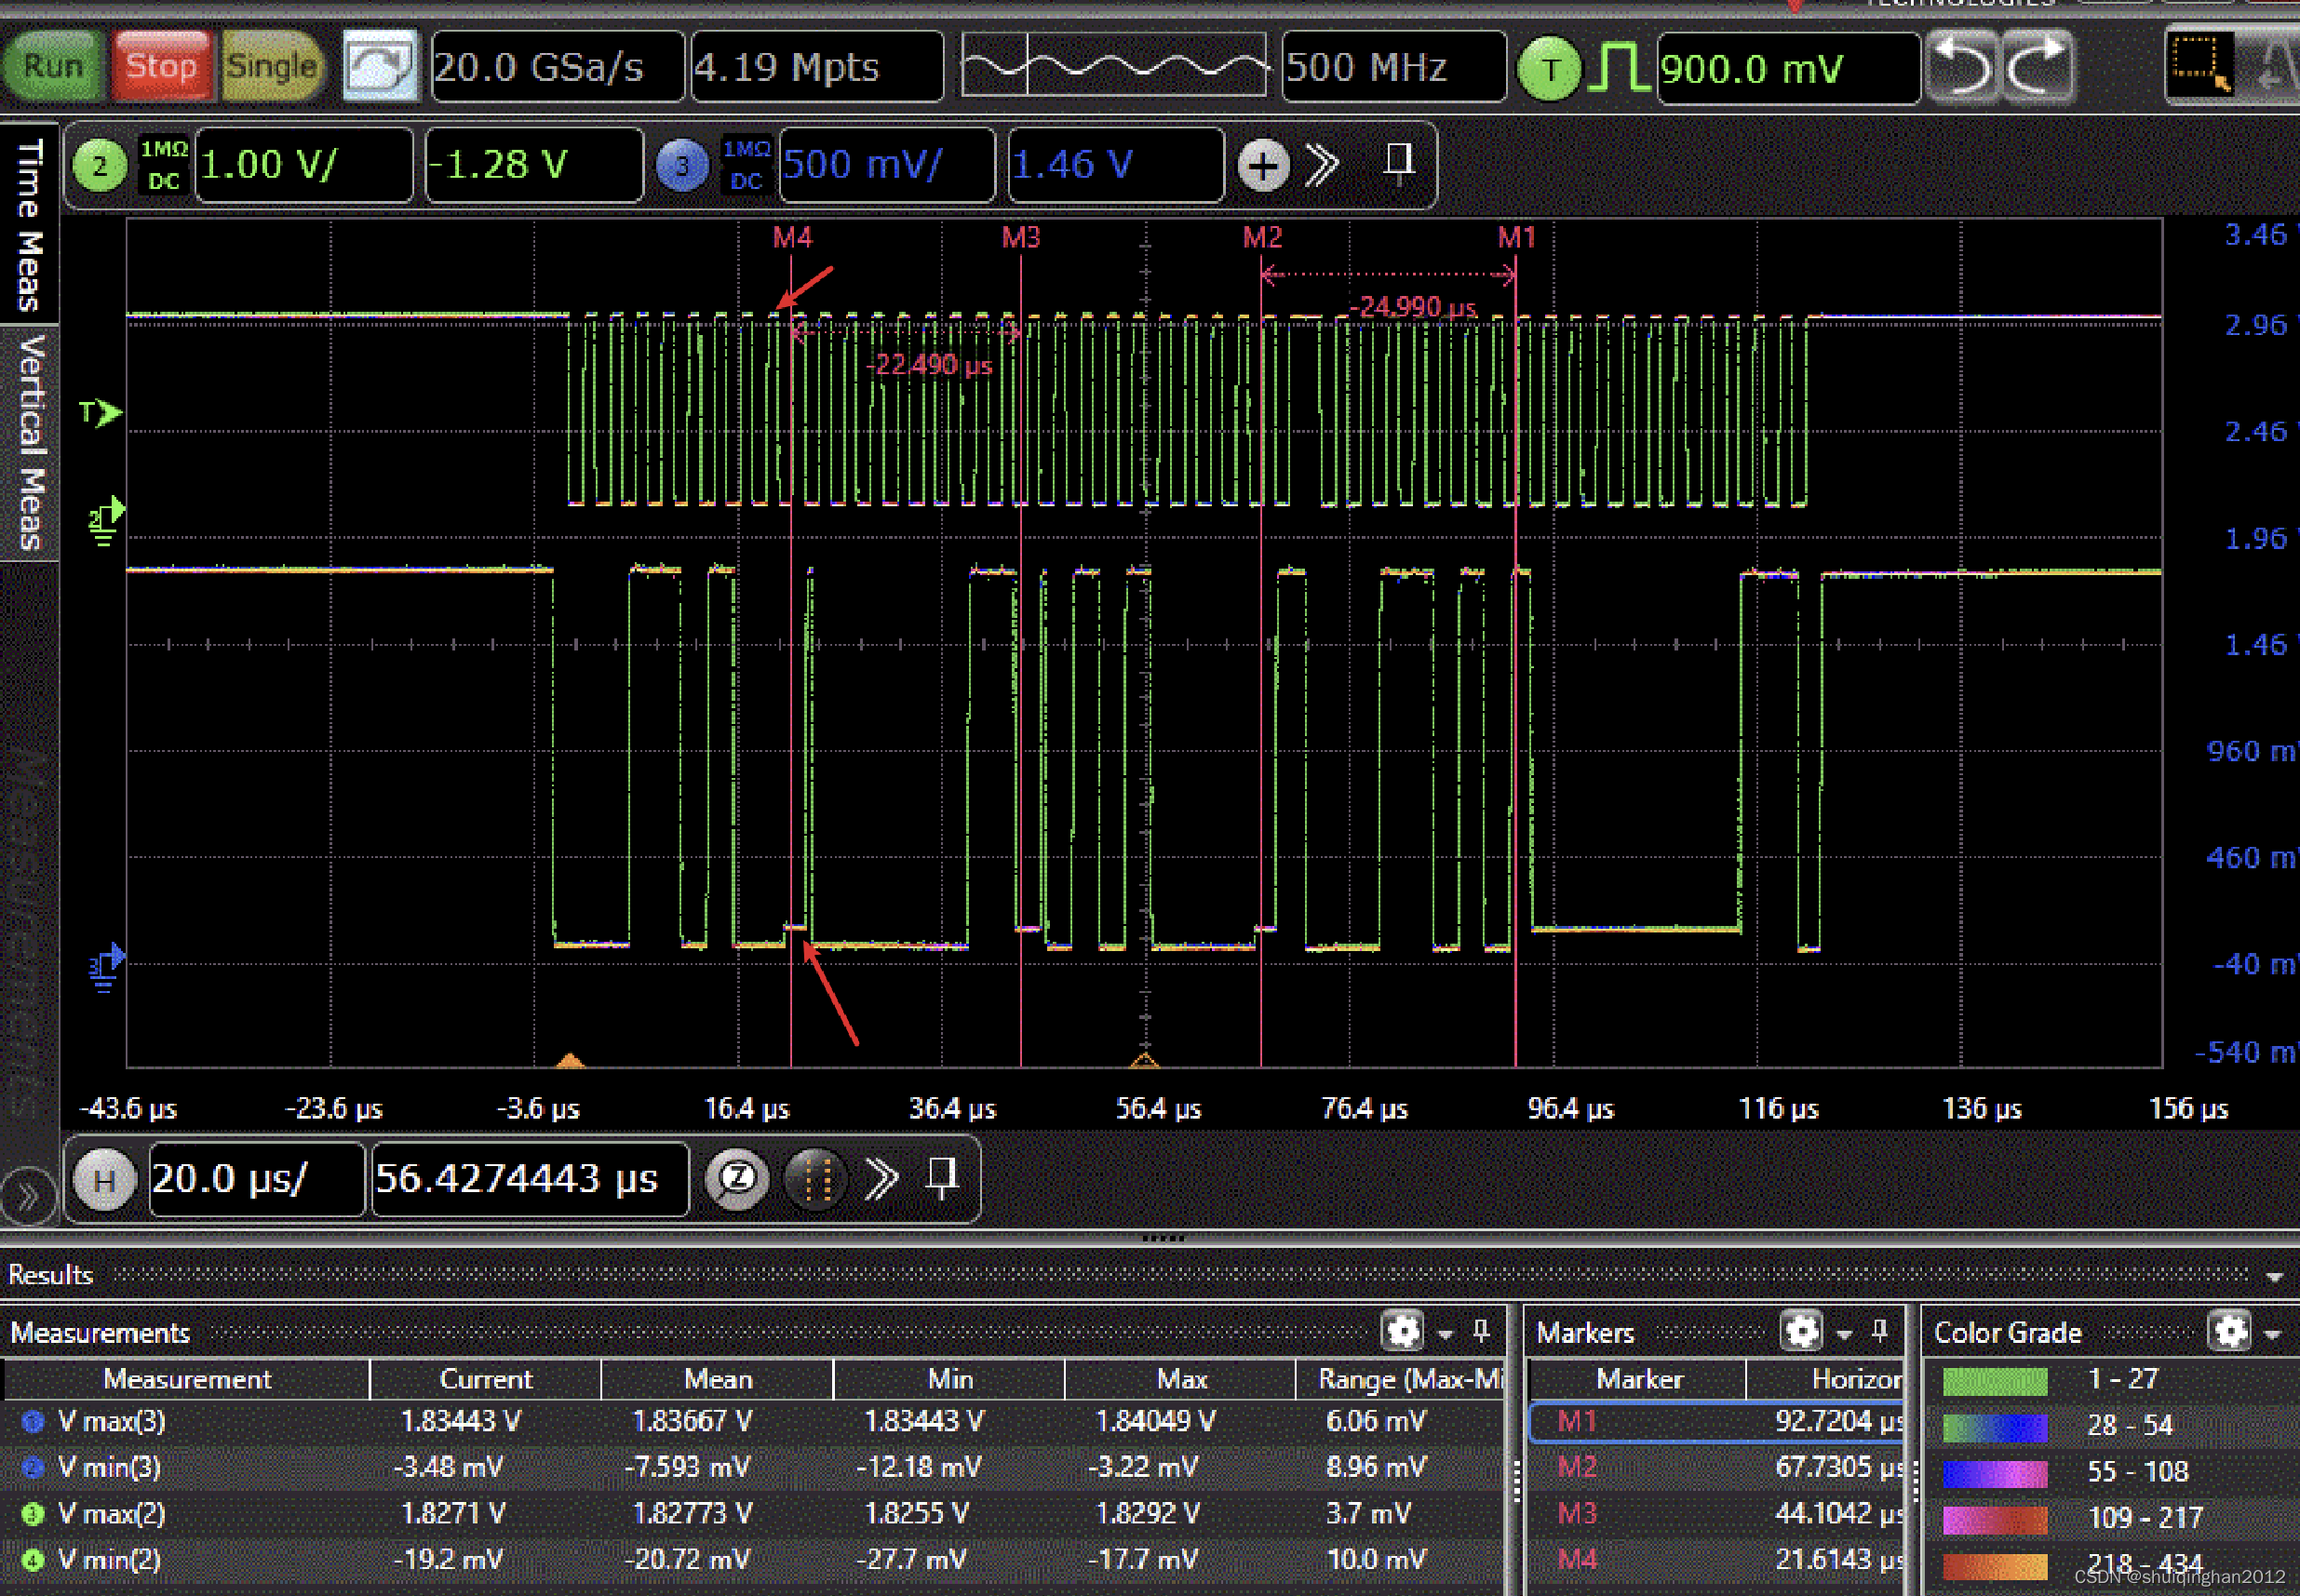The width and height of the screenshot is (2300, 1596).
Task: Open the Measurements panel settings gear
Action: (x=1402, y=1331)
